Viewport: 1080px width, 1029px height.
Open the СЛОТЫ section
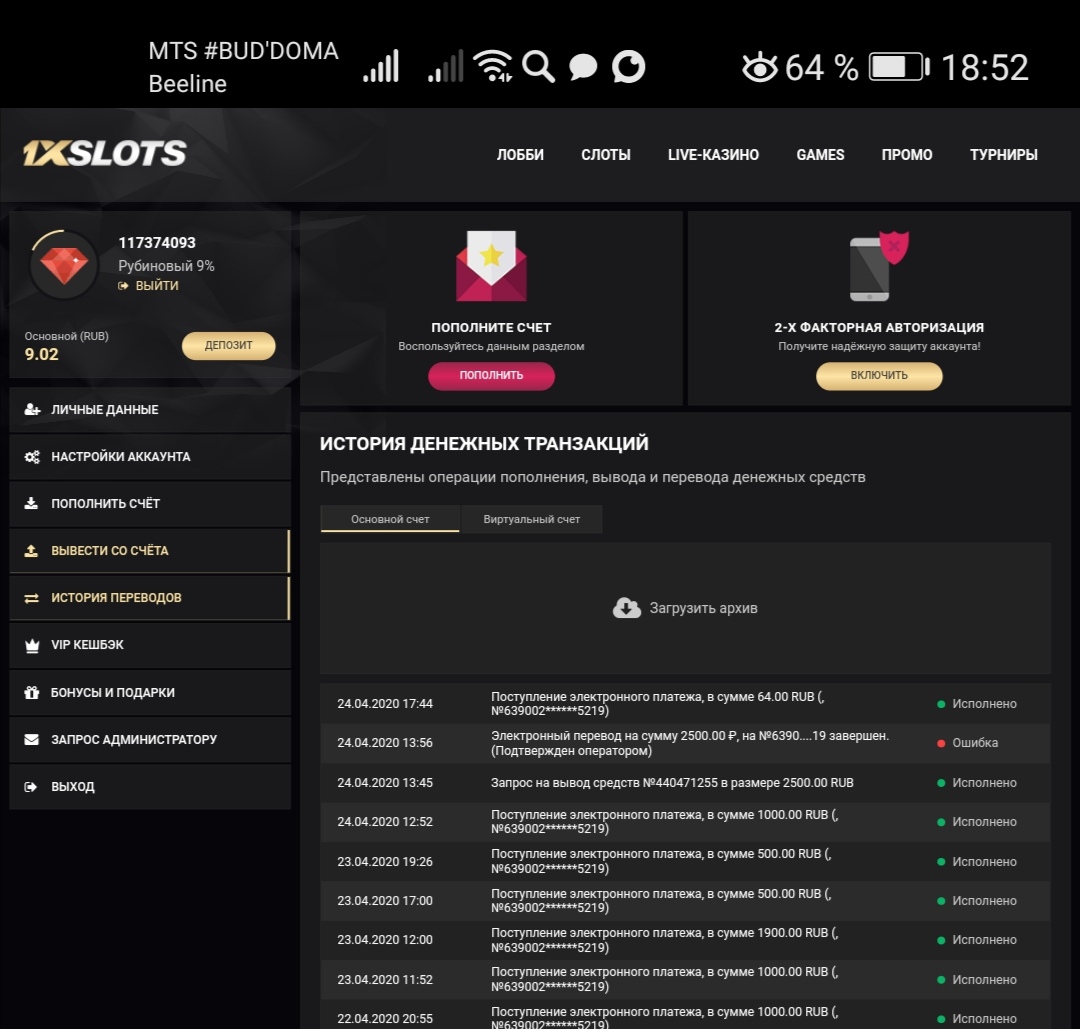(605, 155)
